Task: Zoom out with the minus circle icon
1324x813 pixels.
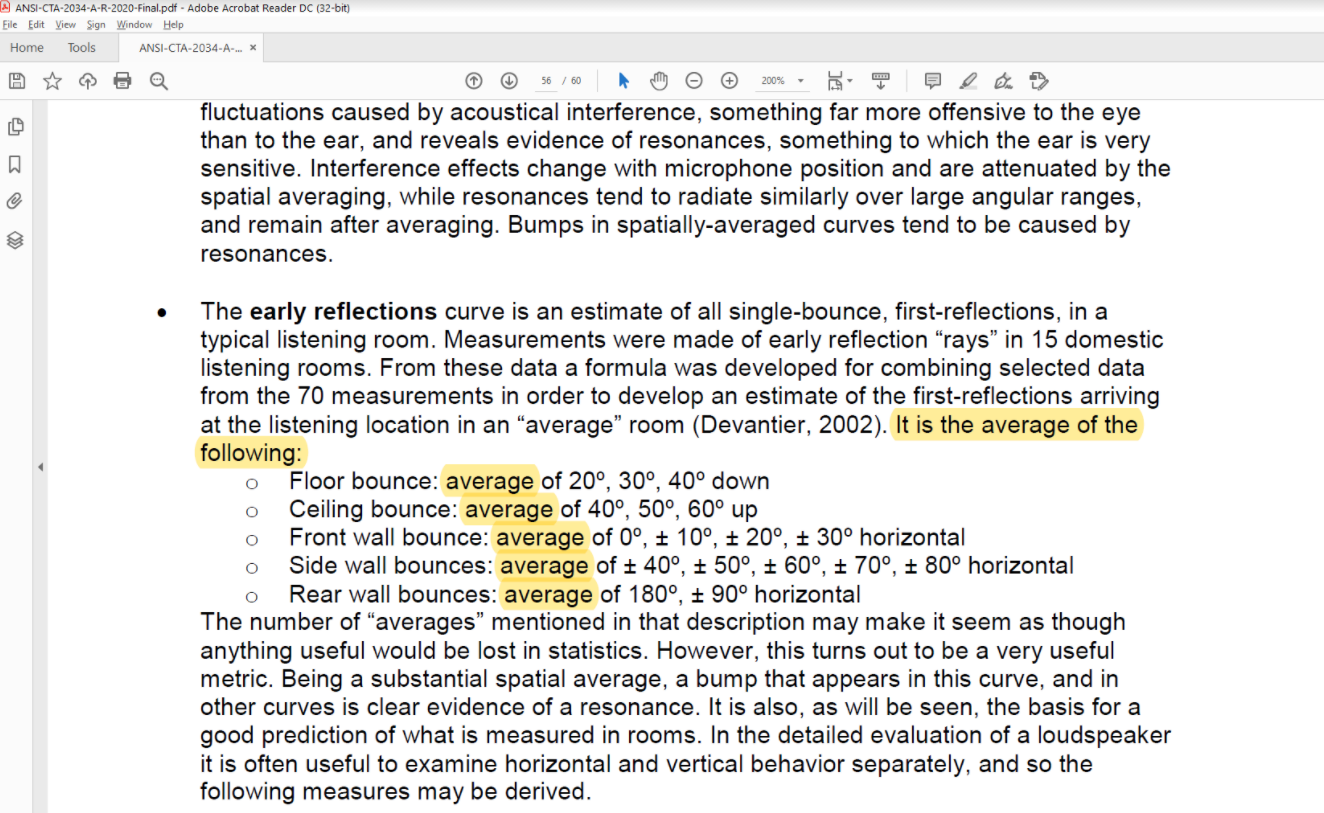Action: [694, 81]
